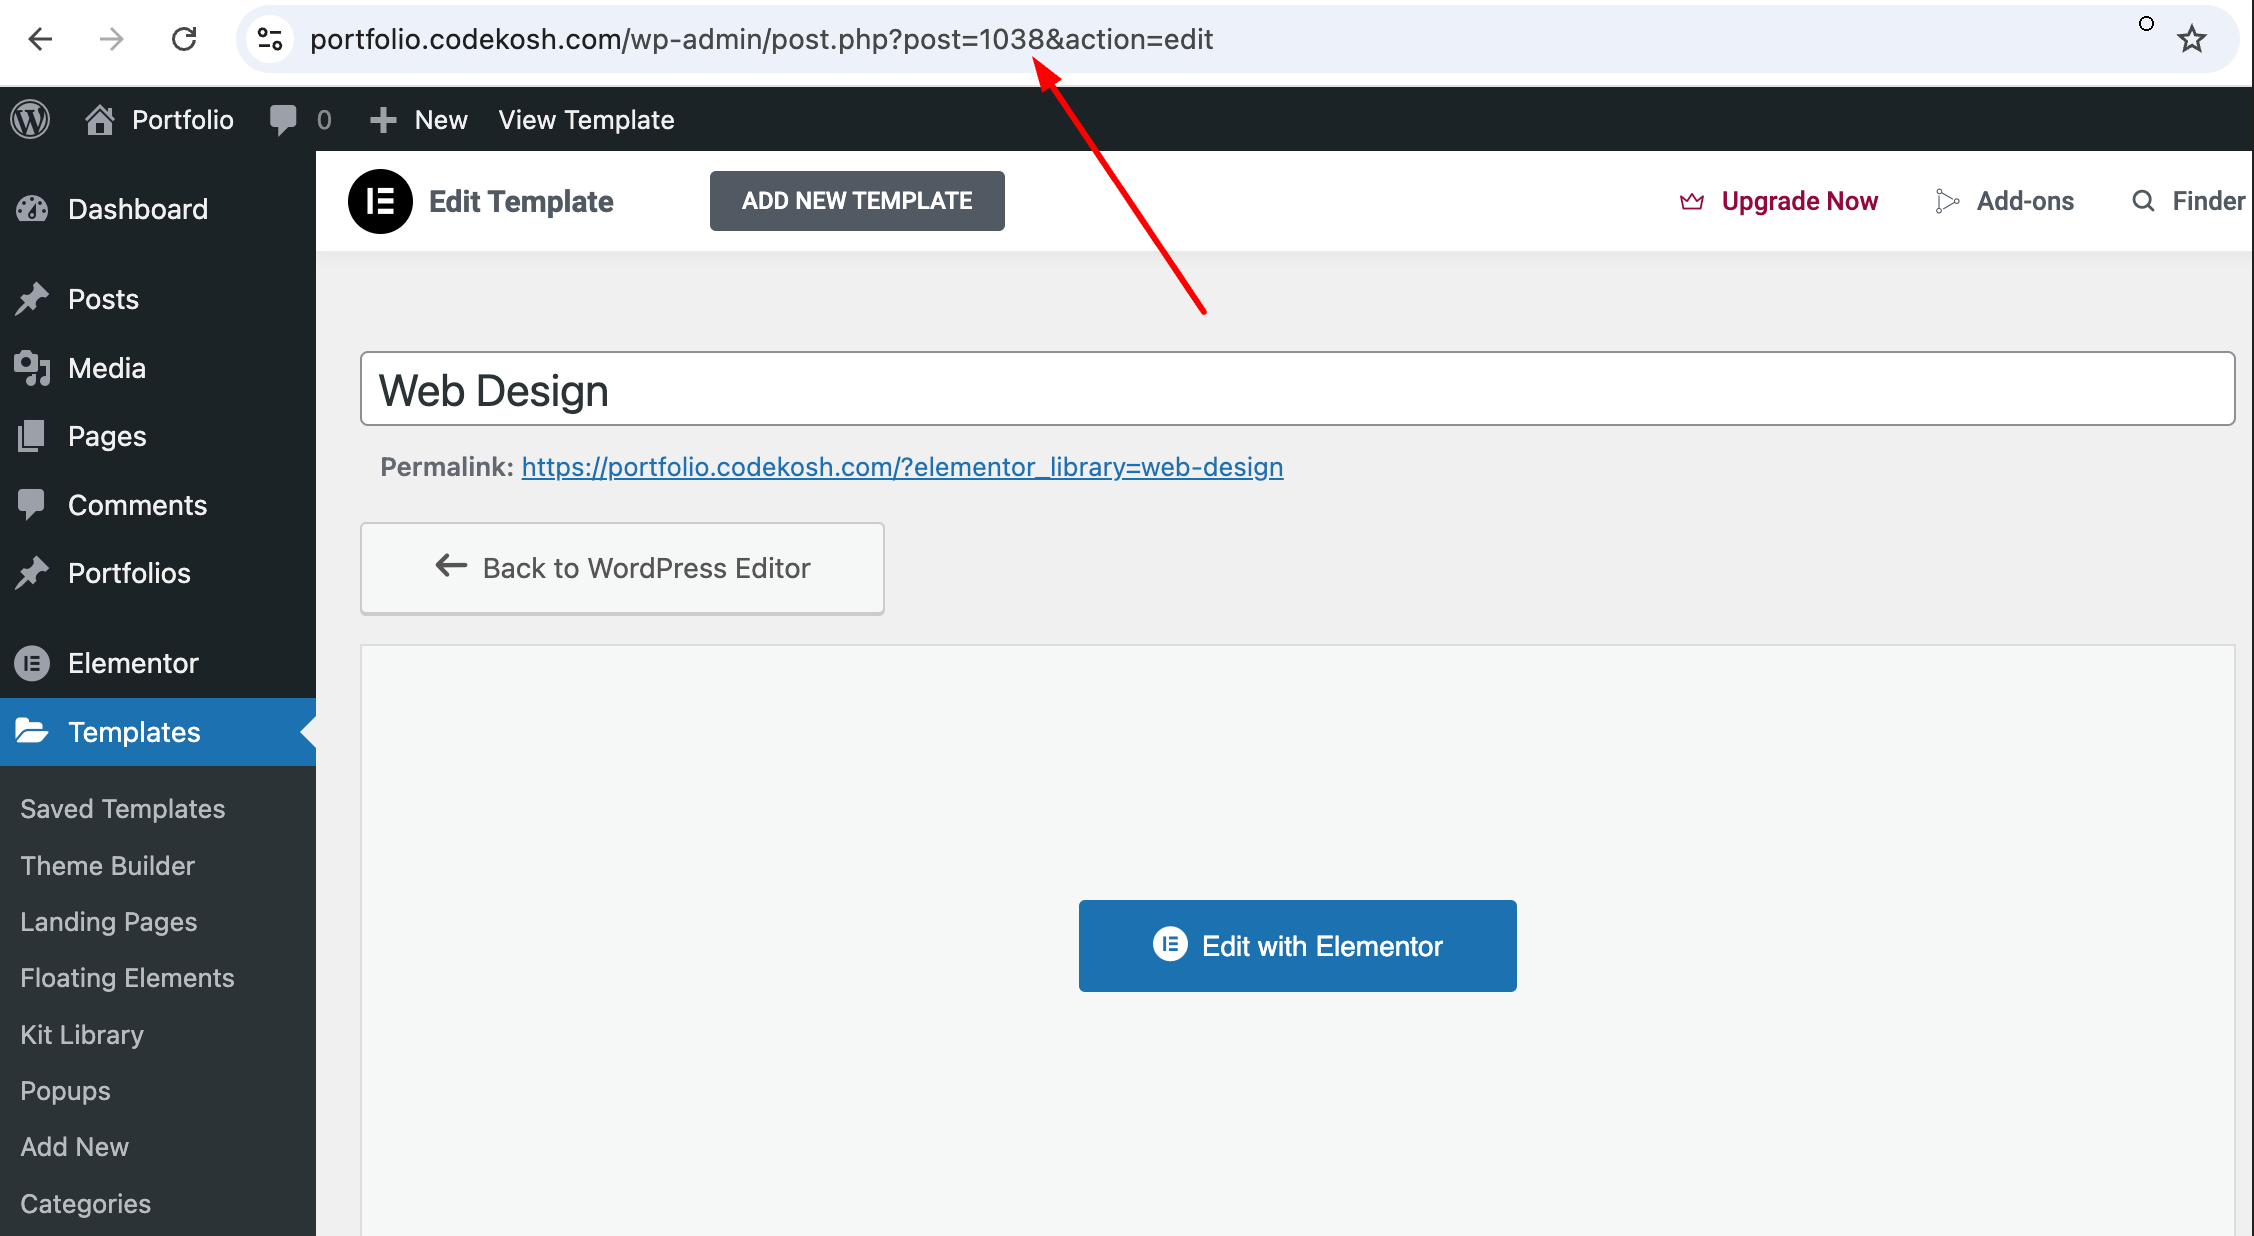Reload the page with refresh icon

(184, 39)
